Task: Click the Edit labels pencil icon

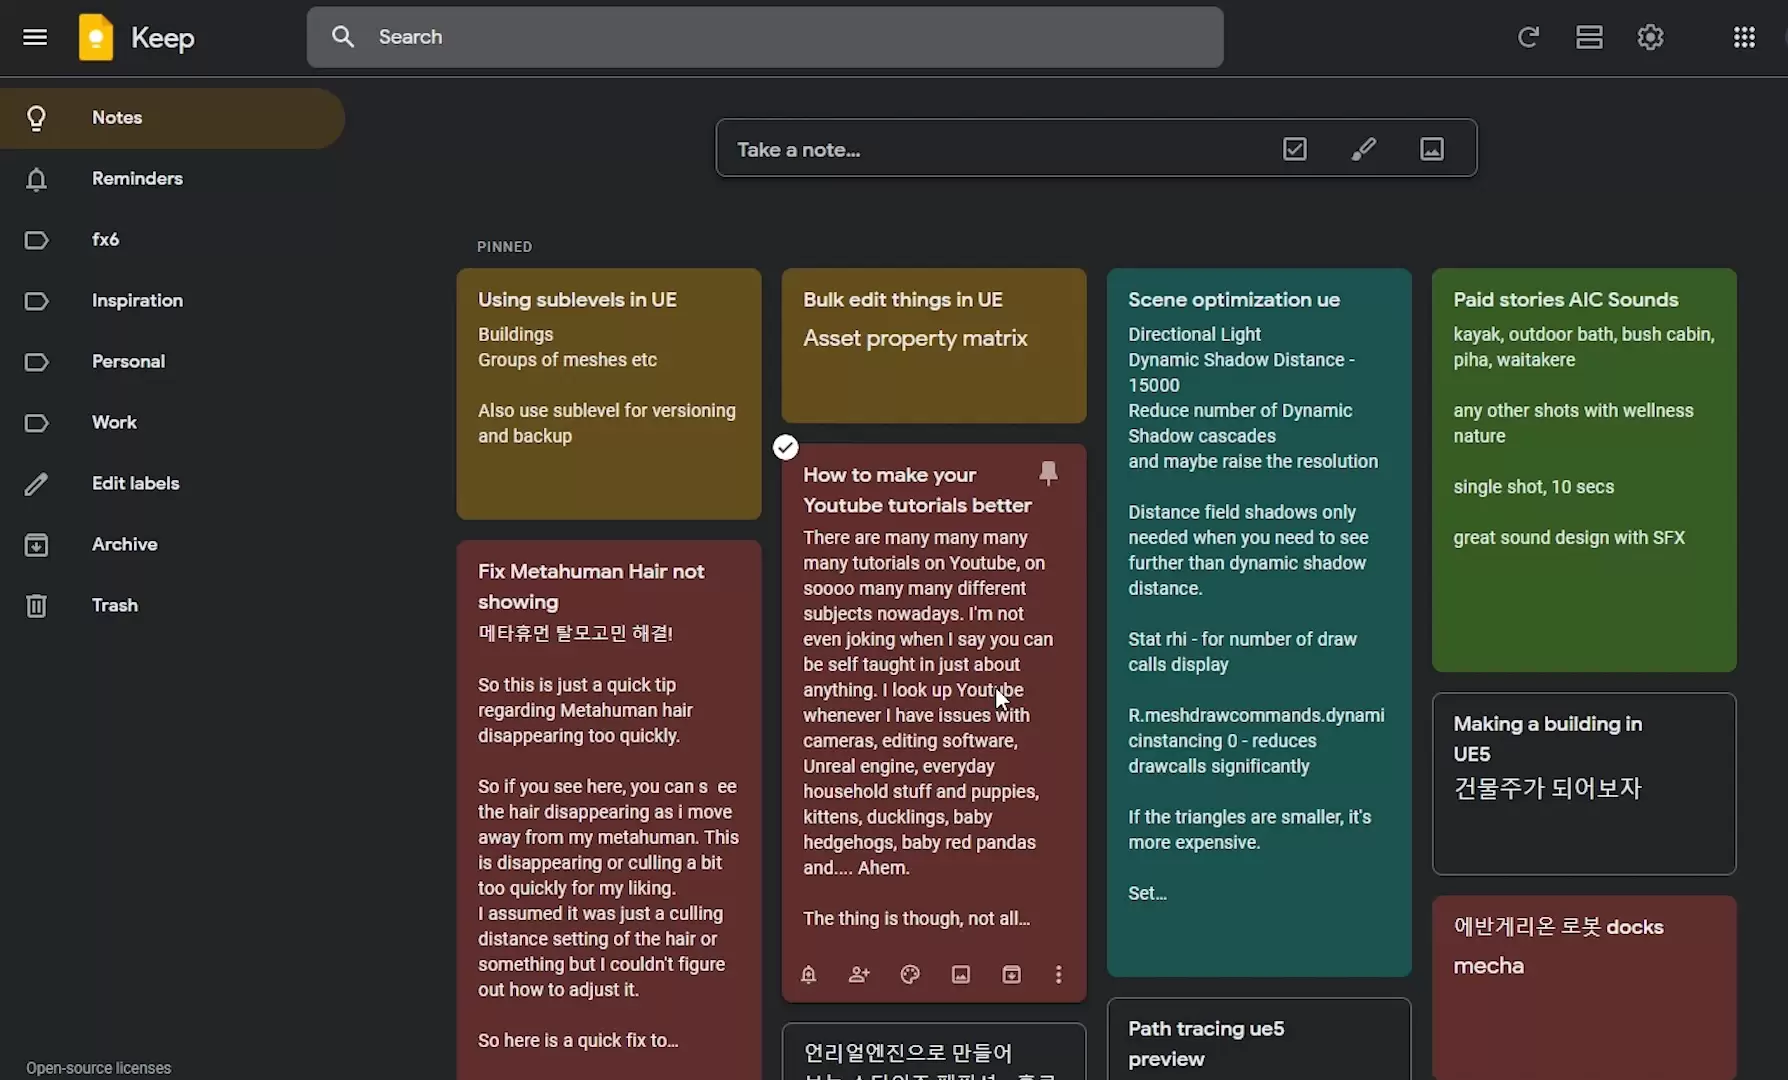Action: [36, 484]
